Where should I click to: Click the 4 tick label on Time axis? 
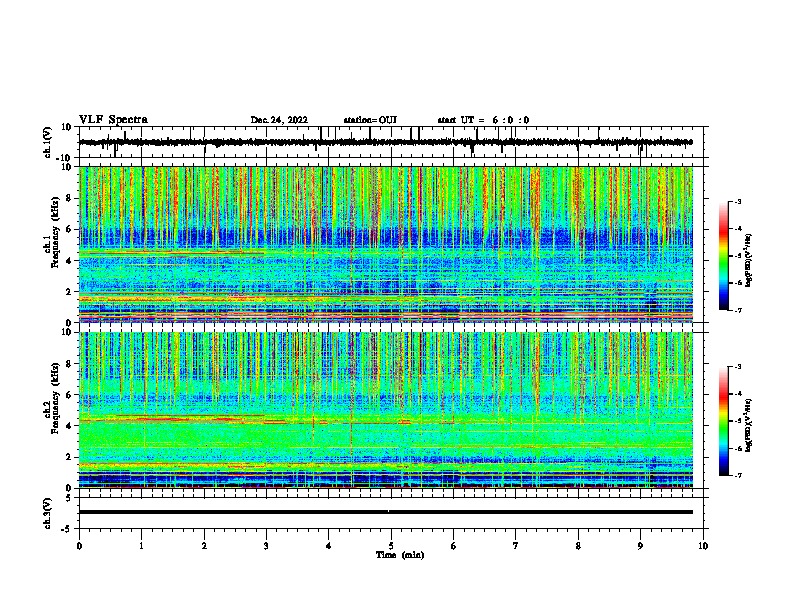click(x=329, y=546)
